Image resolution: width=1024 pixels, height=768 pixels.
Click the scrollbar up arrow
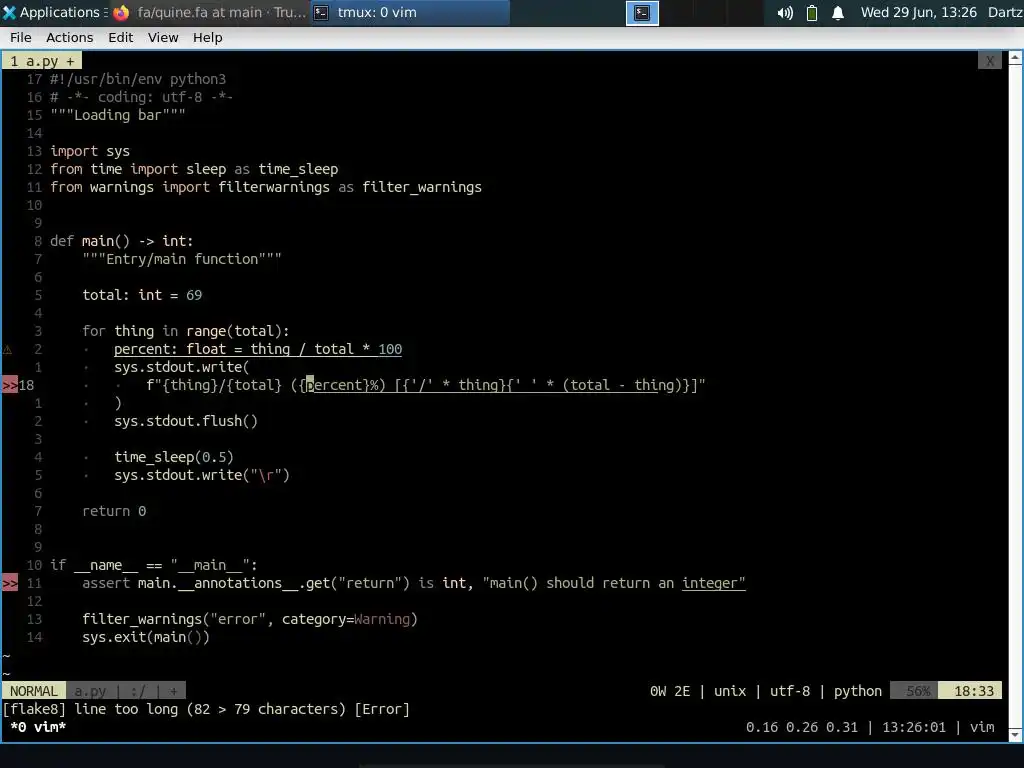pos(1015,58)
